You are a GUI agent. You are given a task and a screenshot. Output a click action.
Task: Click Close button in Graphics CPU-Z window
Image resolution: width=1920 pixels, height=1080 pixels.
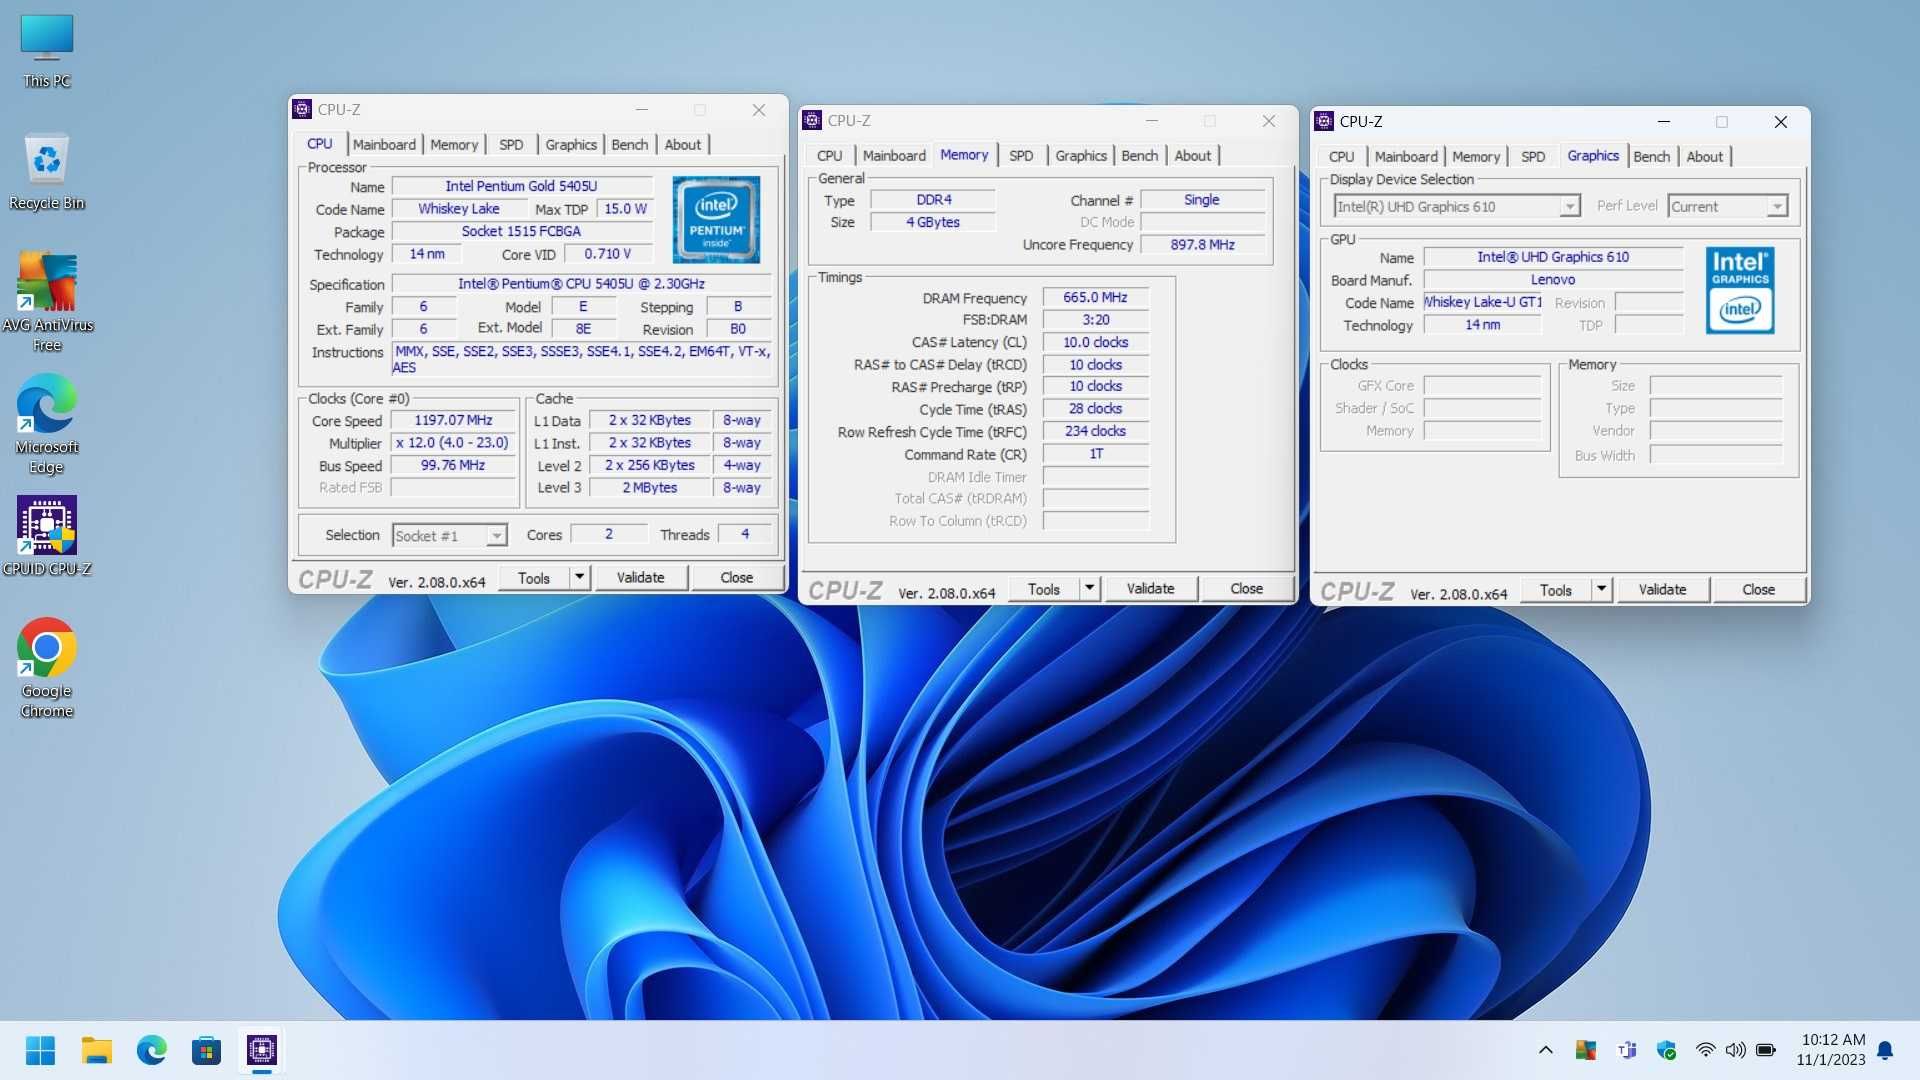pos(1759,590)
